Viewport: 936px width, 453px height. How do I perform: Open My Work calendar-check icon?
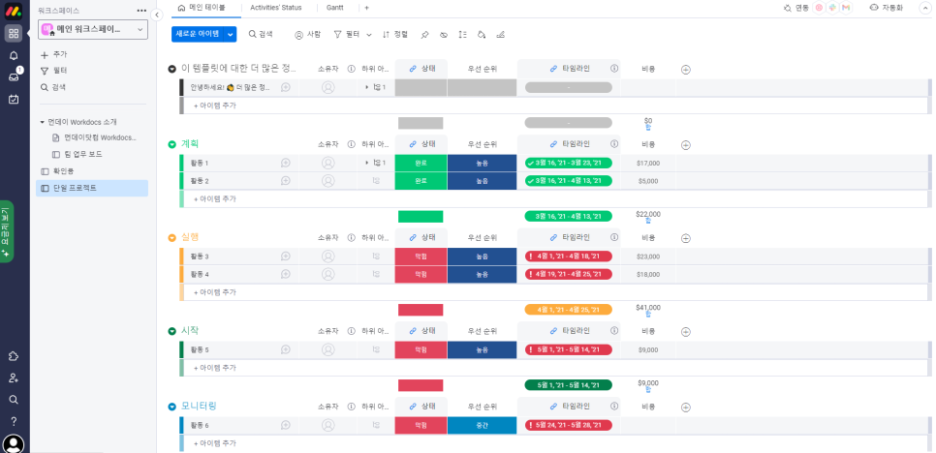point(13,99)
